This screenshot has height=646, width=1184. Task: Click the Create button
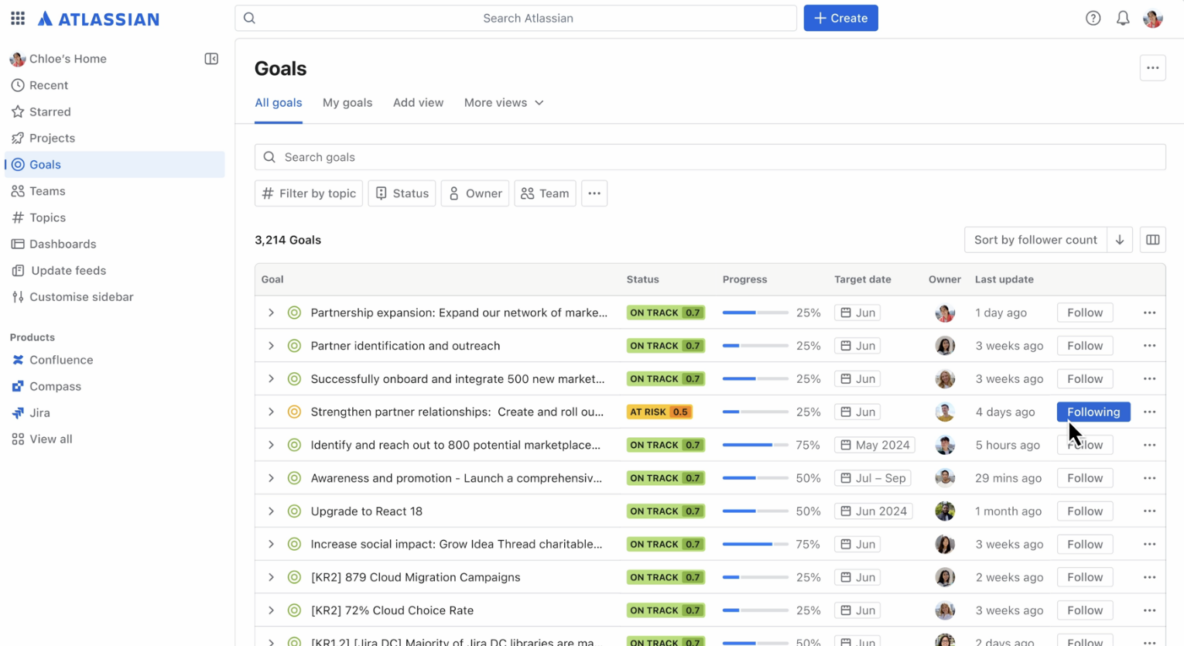[x=840, y=18]
